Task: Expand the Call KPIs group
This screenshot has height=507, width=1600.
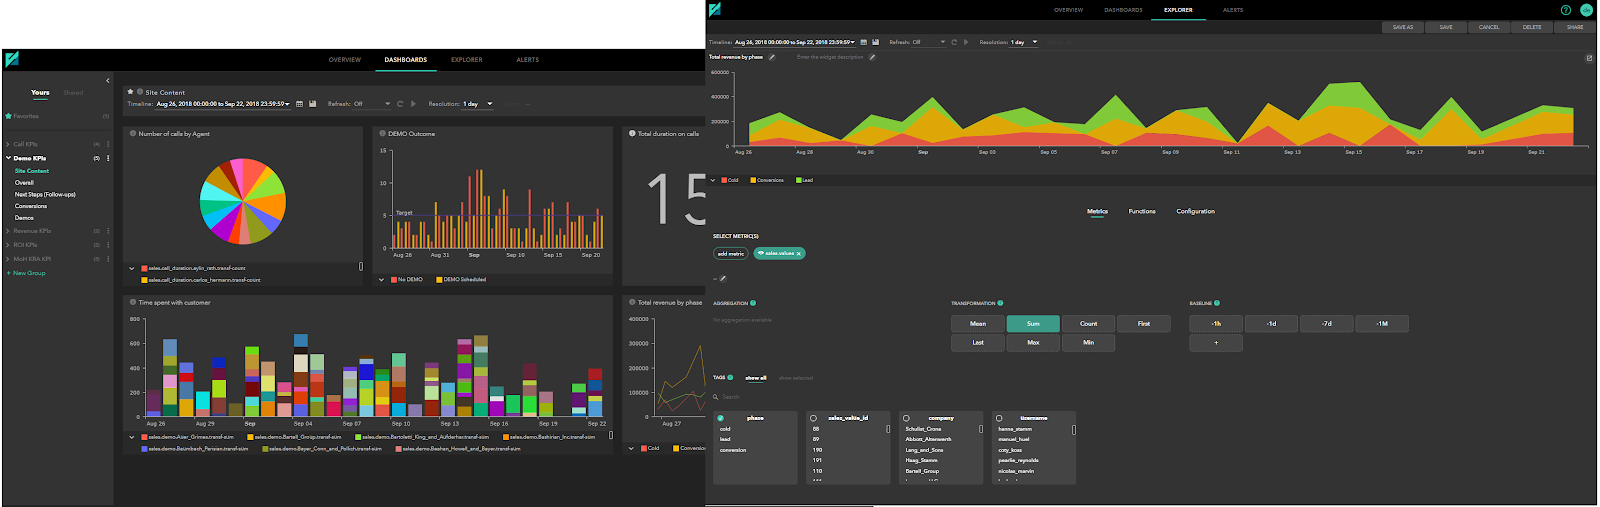Action: (x=8, y=144)
